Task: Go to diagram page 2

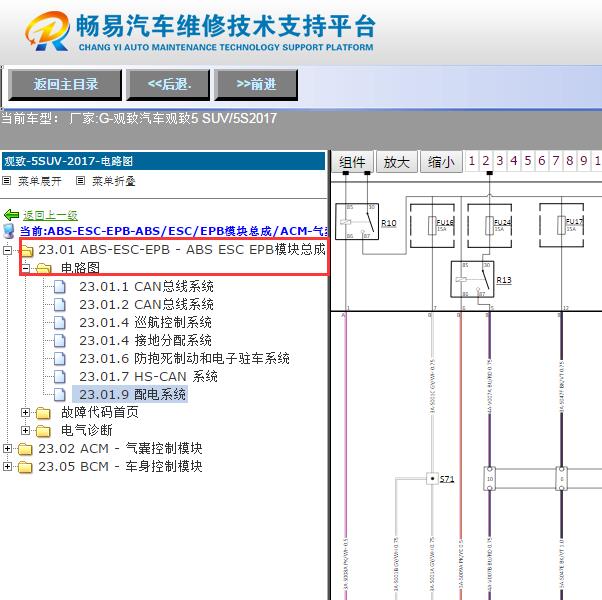Action: pyautogui.click(x=486, y=160)
